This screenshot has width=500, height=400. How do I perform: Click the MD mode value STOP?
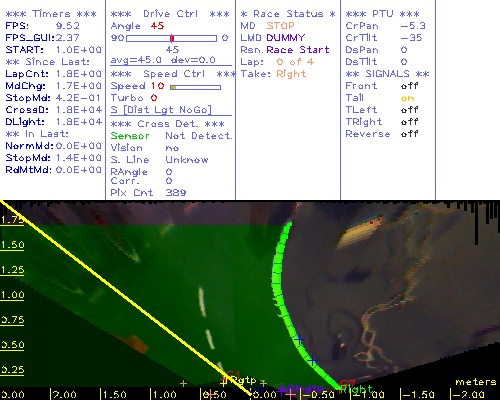point(280,26)
